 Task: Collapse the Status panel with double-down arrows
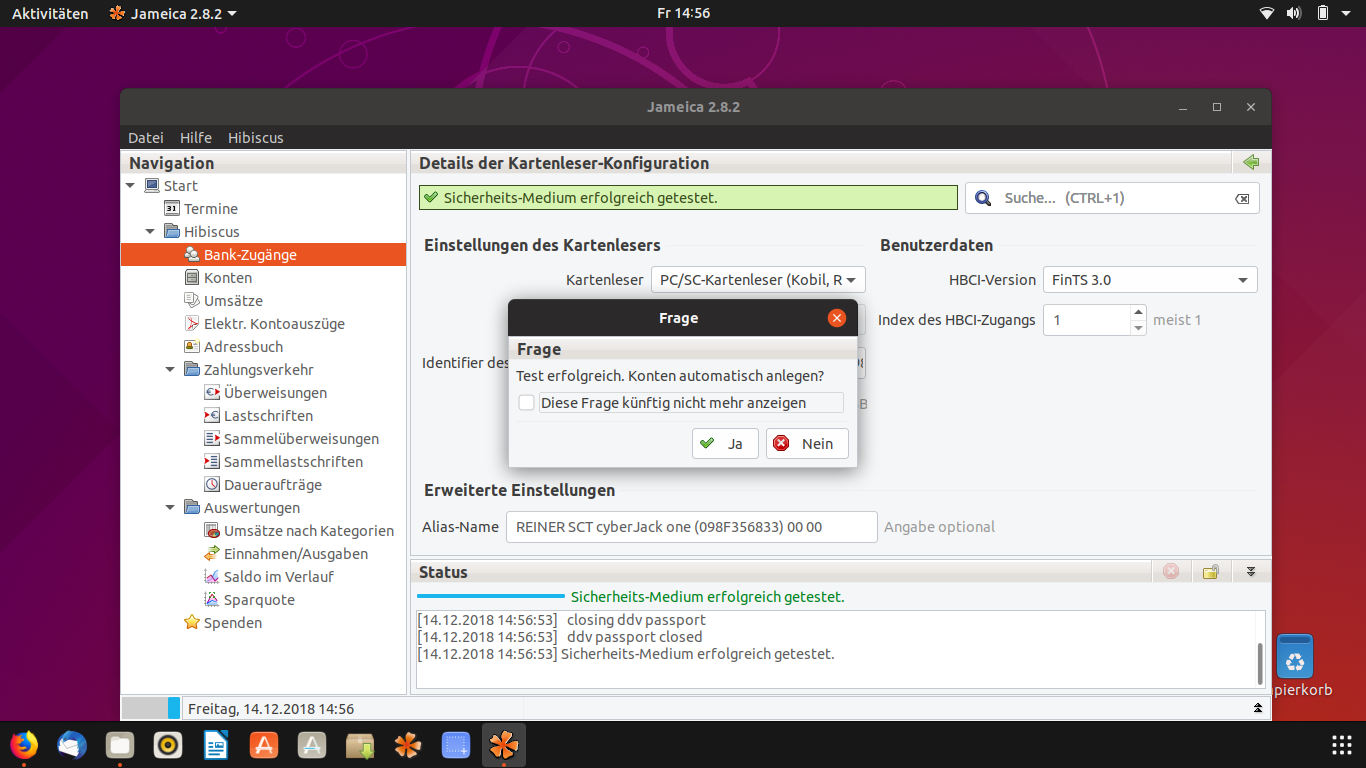(1250, 572)
